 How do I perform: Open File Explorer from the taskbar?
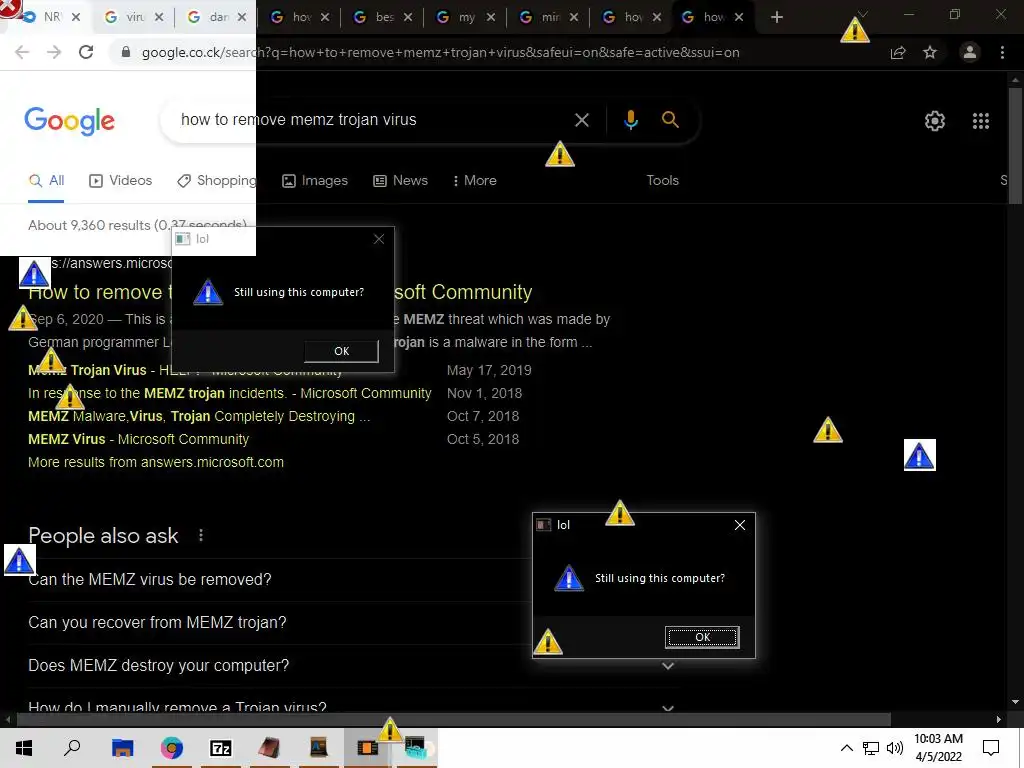pos(122,748)
